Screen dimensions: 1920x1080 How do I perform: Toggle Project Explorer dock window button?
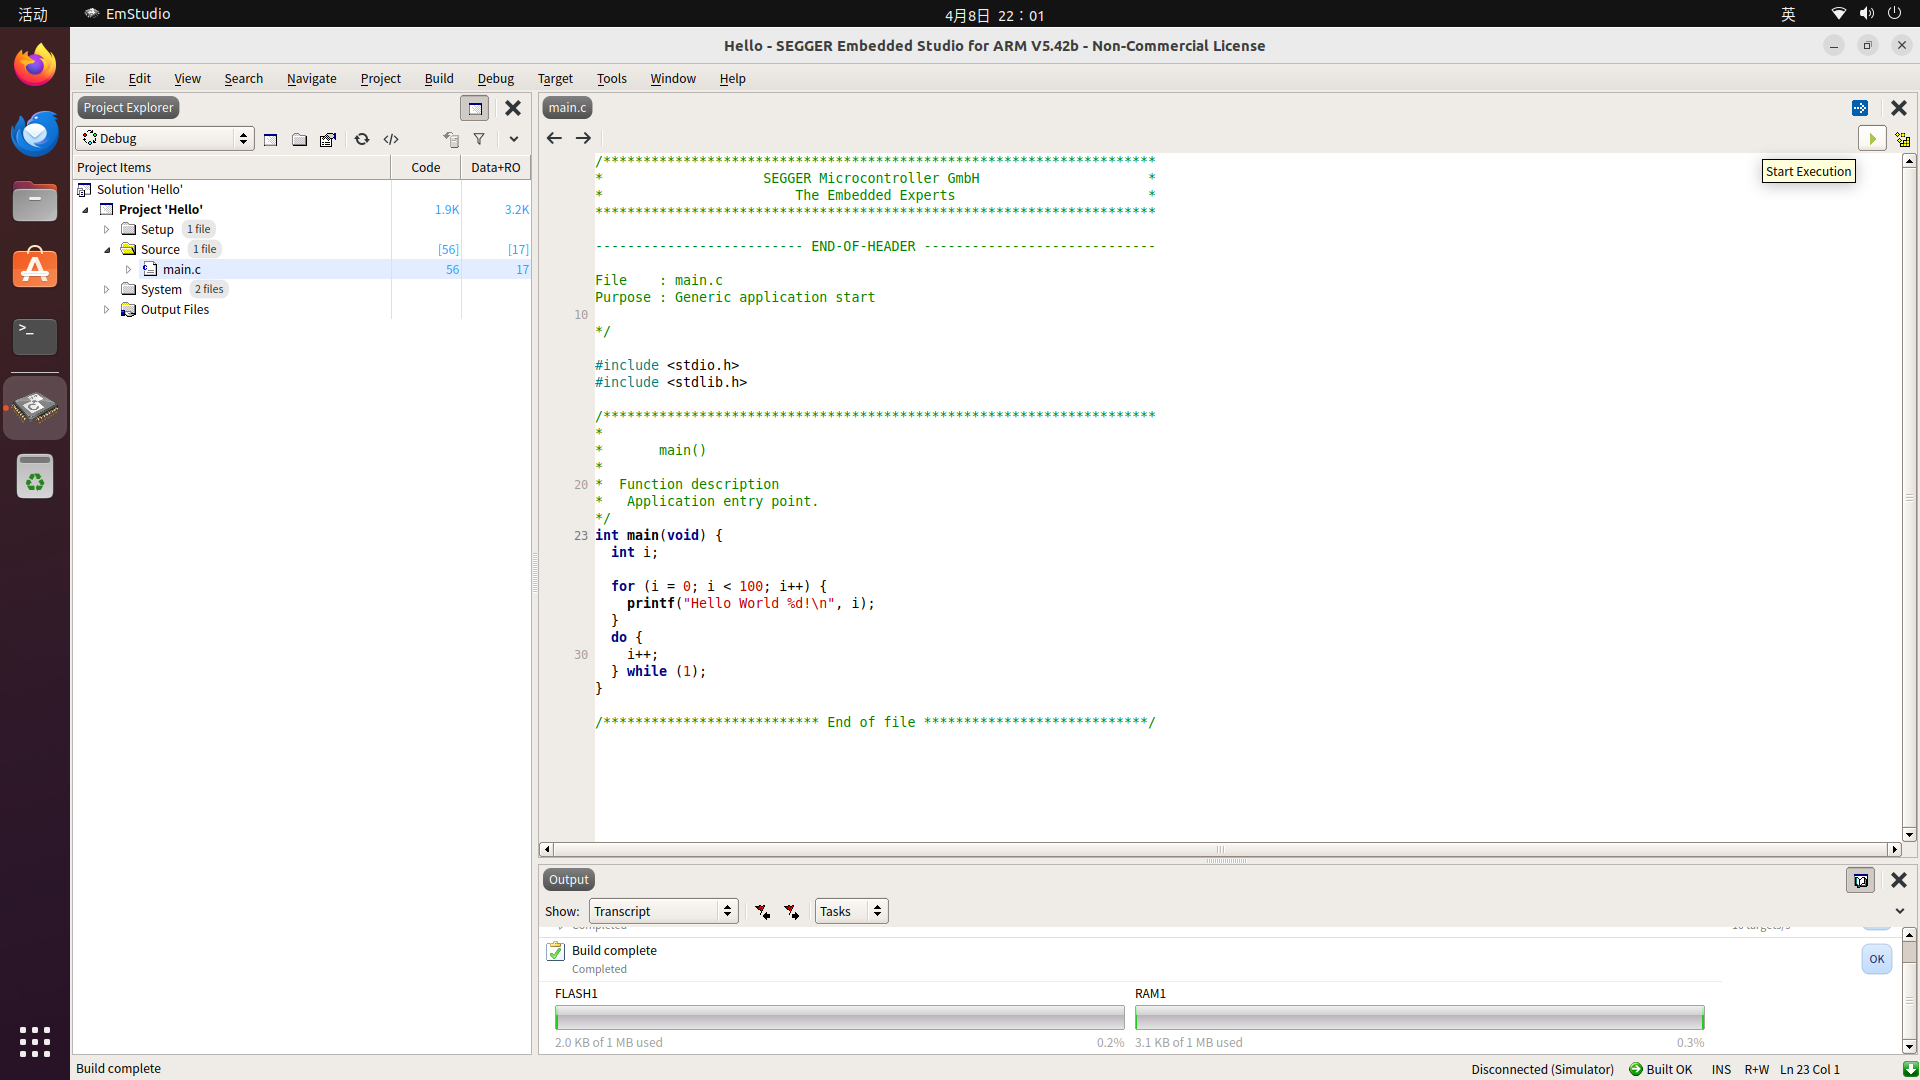(x=475, y=108)
